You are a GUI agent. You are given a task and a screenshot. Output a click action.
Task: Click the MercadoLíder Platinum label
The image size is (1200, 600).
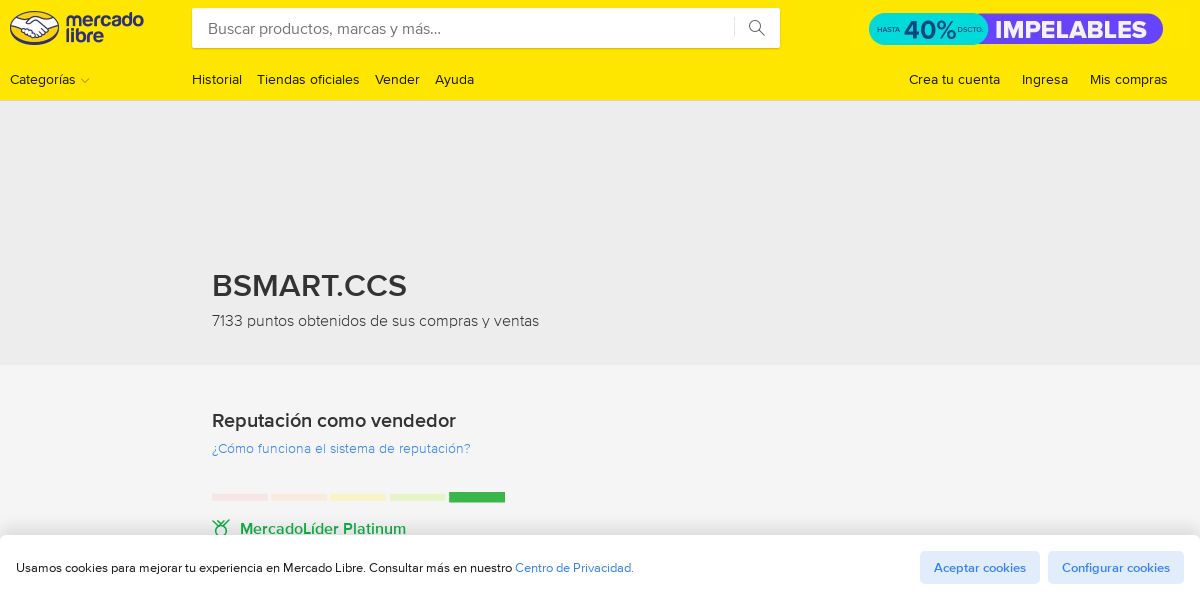coord(323,529)
